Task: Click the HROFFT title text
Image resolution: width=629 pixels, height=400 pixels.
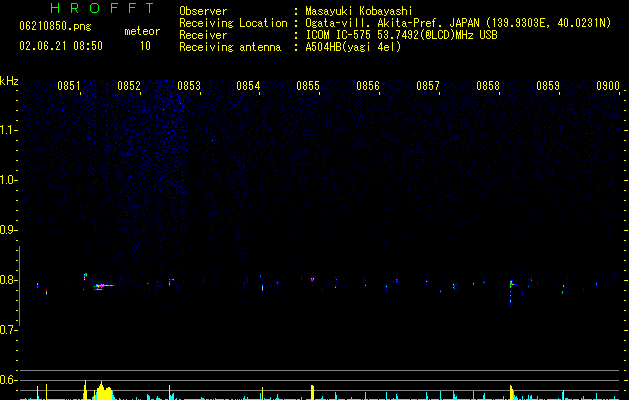Action: (x=102, y=8)
